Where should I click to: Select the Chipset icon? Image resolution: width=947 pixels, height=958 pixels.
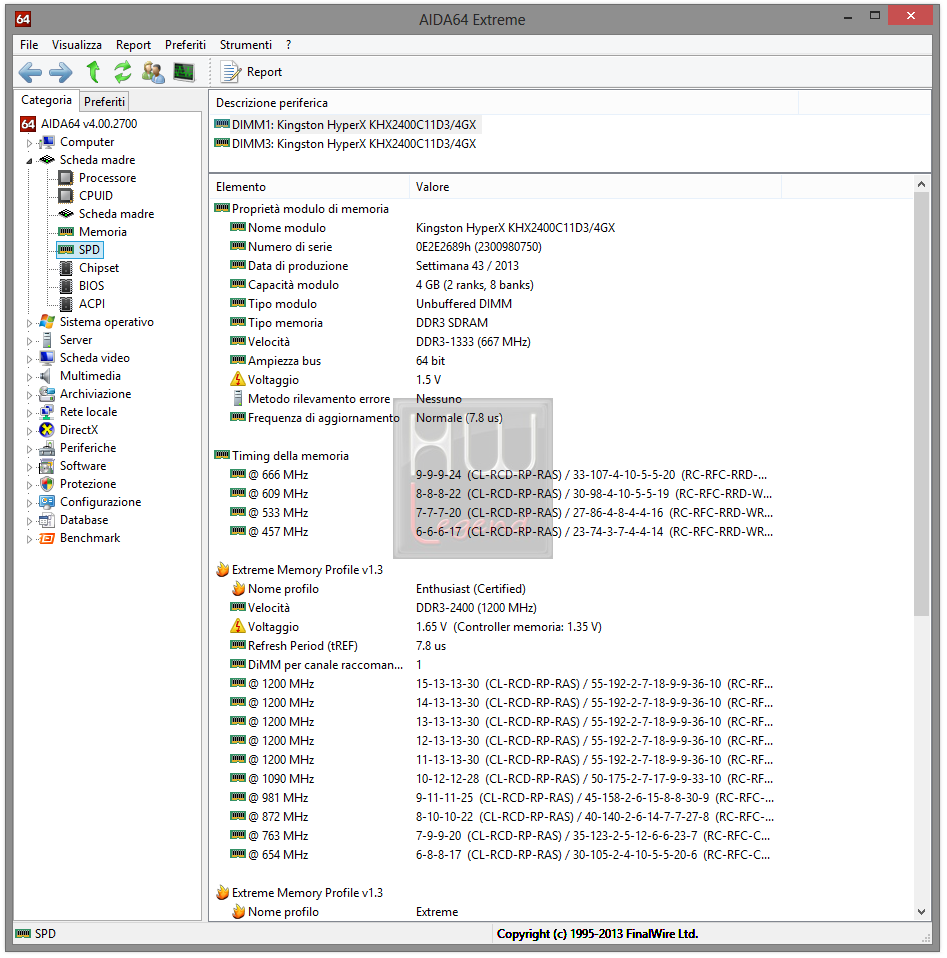click(x=66, y=268)
